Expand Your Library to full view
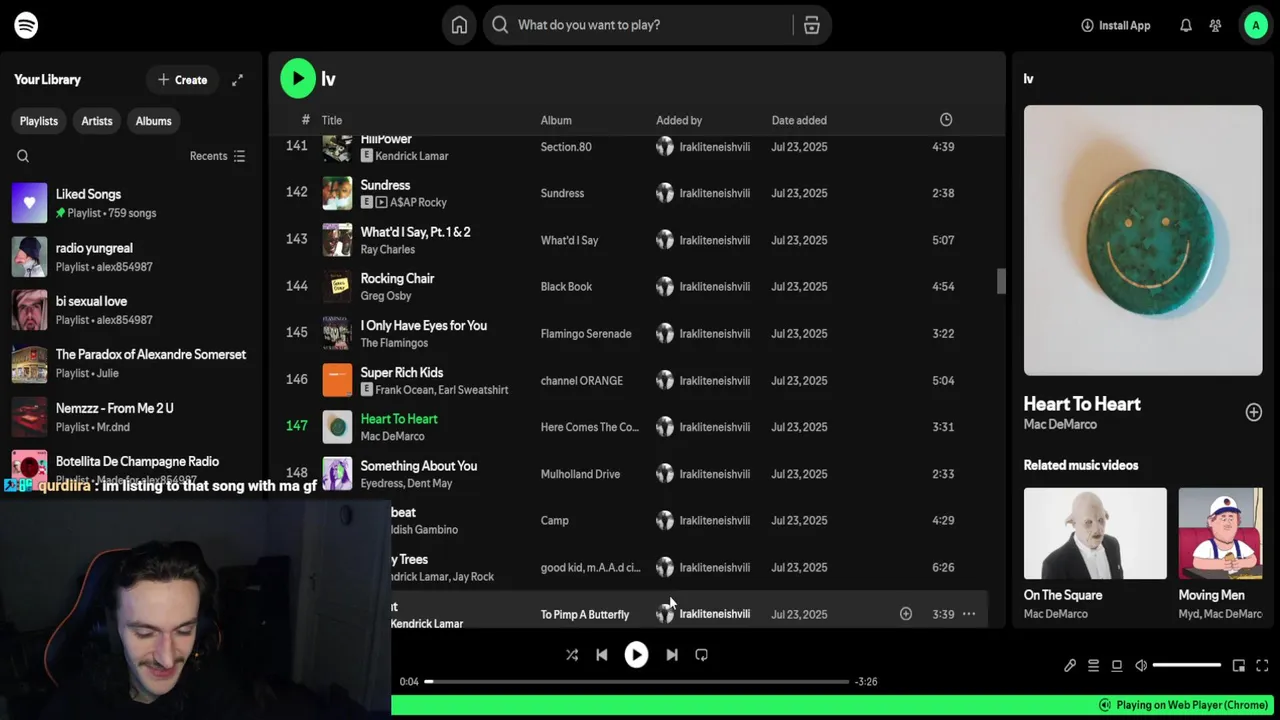1280x720 pixels. point(237,80)
